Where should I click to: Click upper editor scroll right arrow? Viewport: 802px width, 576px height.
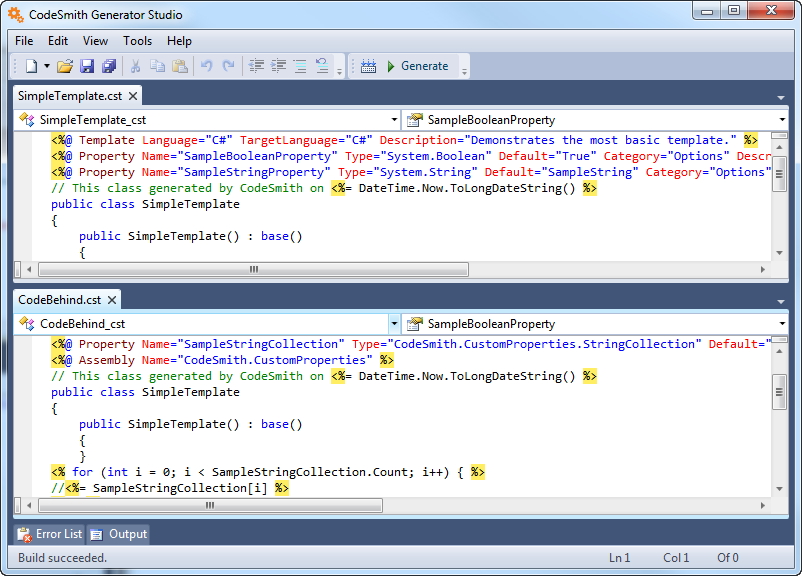pos(763,269)
